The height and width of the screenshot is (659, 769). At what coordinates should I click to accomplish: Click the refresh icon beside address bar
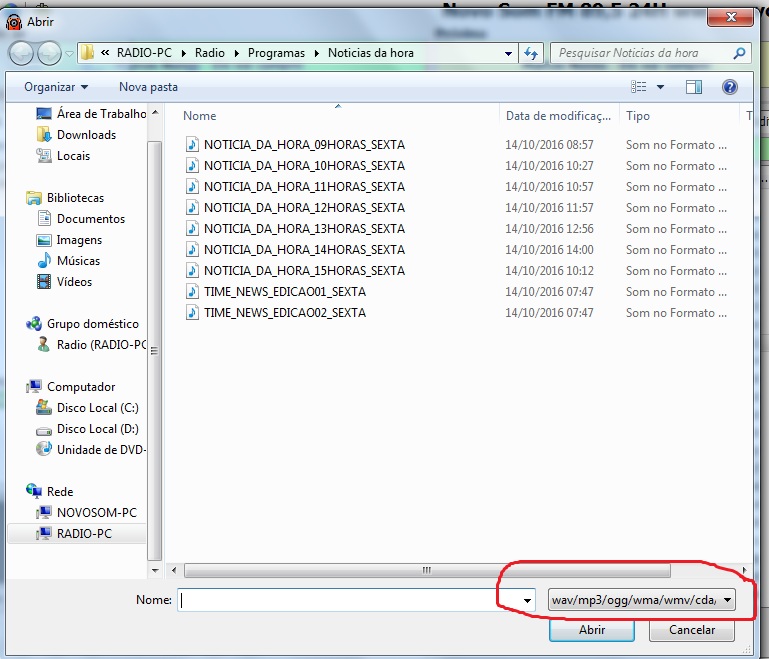[x=531, y=53]
